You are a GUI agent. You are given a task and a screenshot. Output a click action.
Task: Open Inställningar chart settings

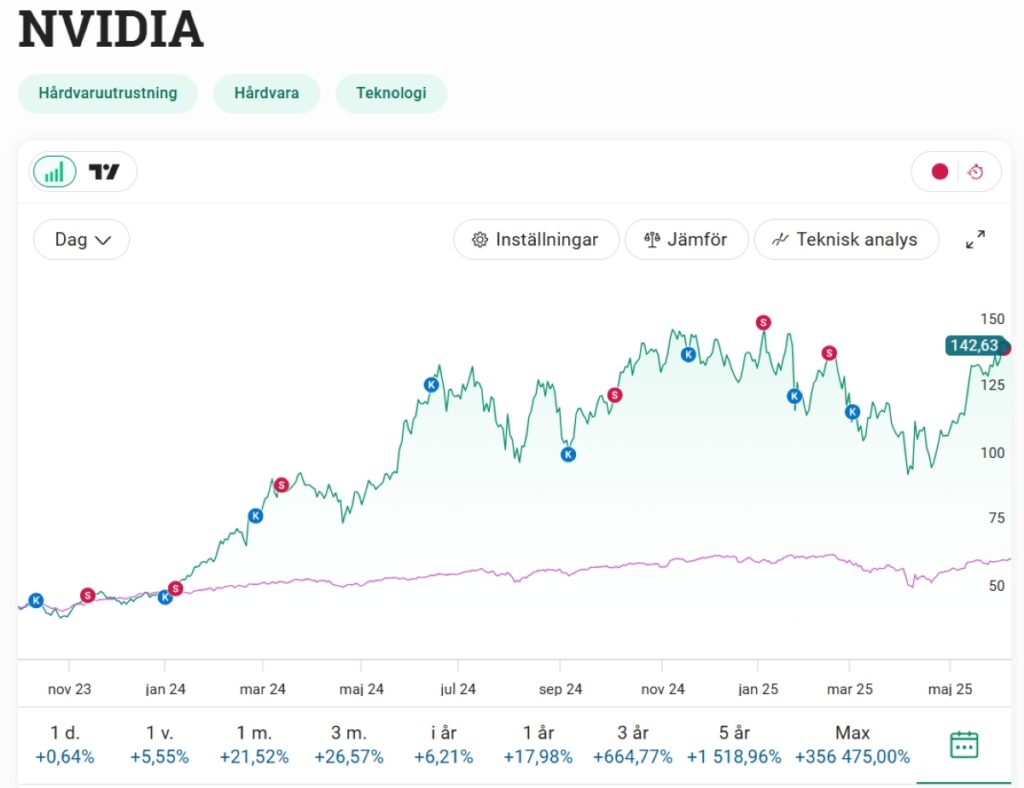(536, 240)
